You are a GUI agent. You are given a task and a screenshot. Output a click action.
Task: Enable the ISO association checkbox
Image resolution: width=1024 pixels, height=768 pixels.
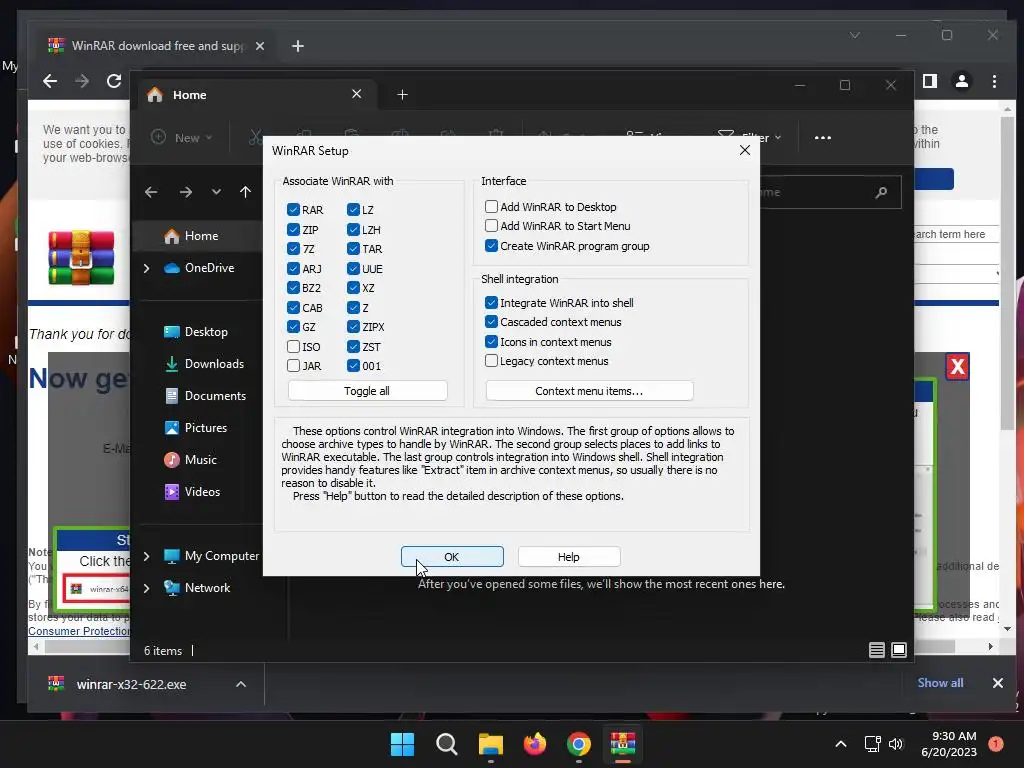point(293,347)
